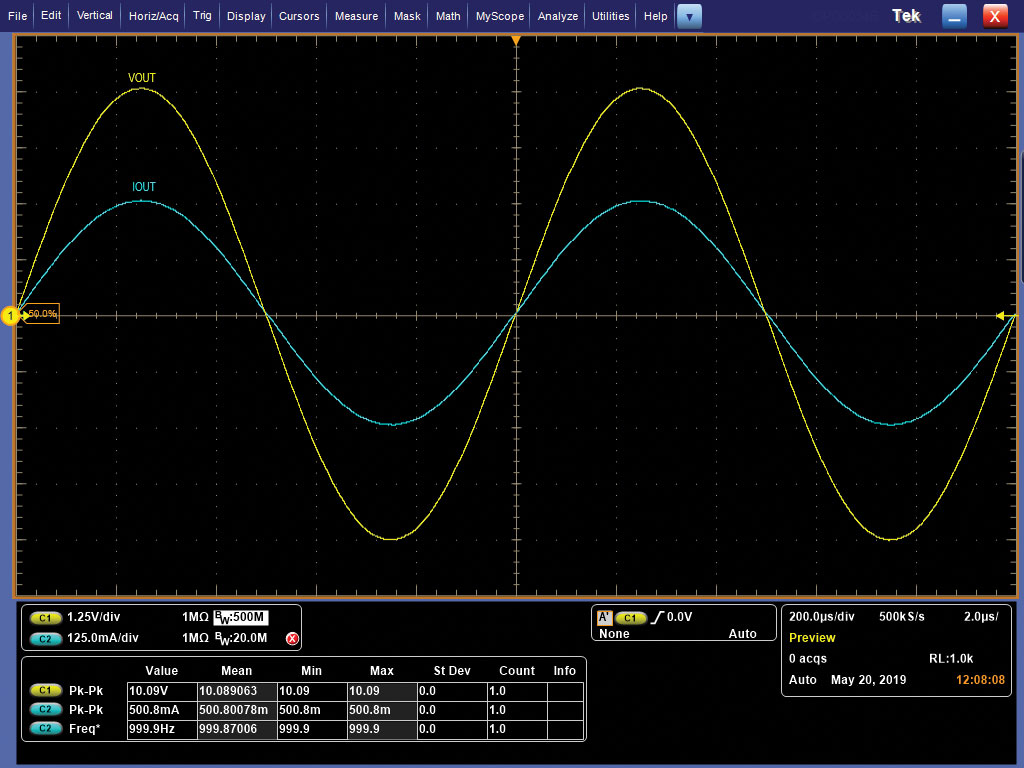Image resolution: width=1024 pixels, height=768 pixels.
Task: Click the Count column header
Action: pos(517,671)
